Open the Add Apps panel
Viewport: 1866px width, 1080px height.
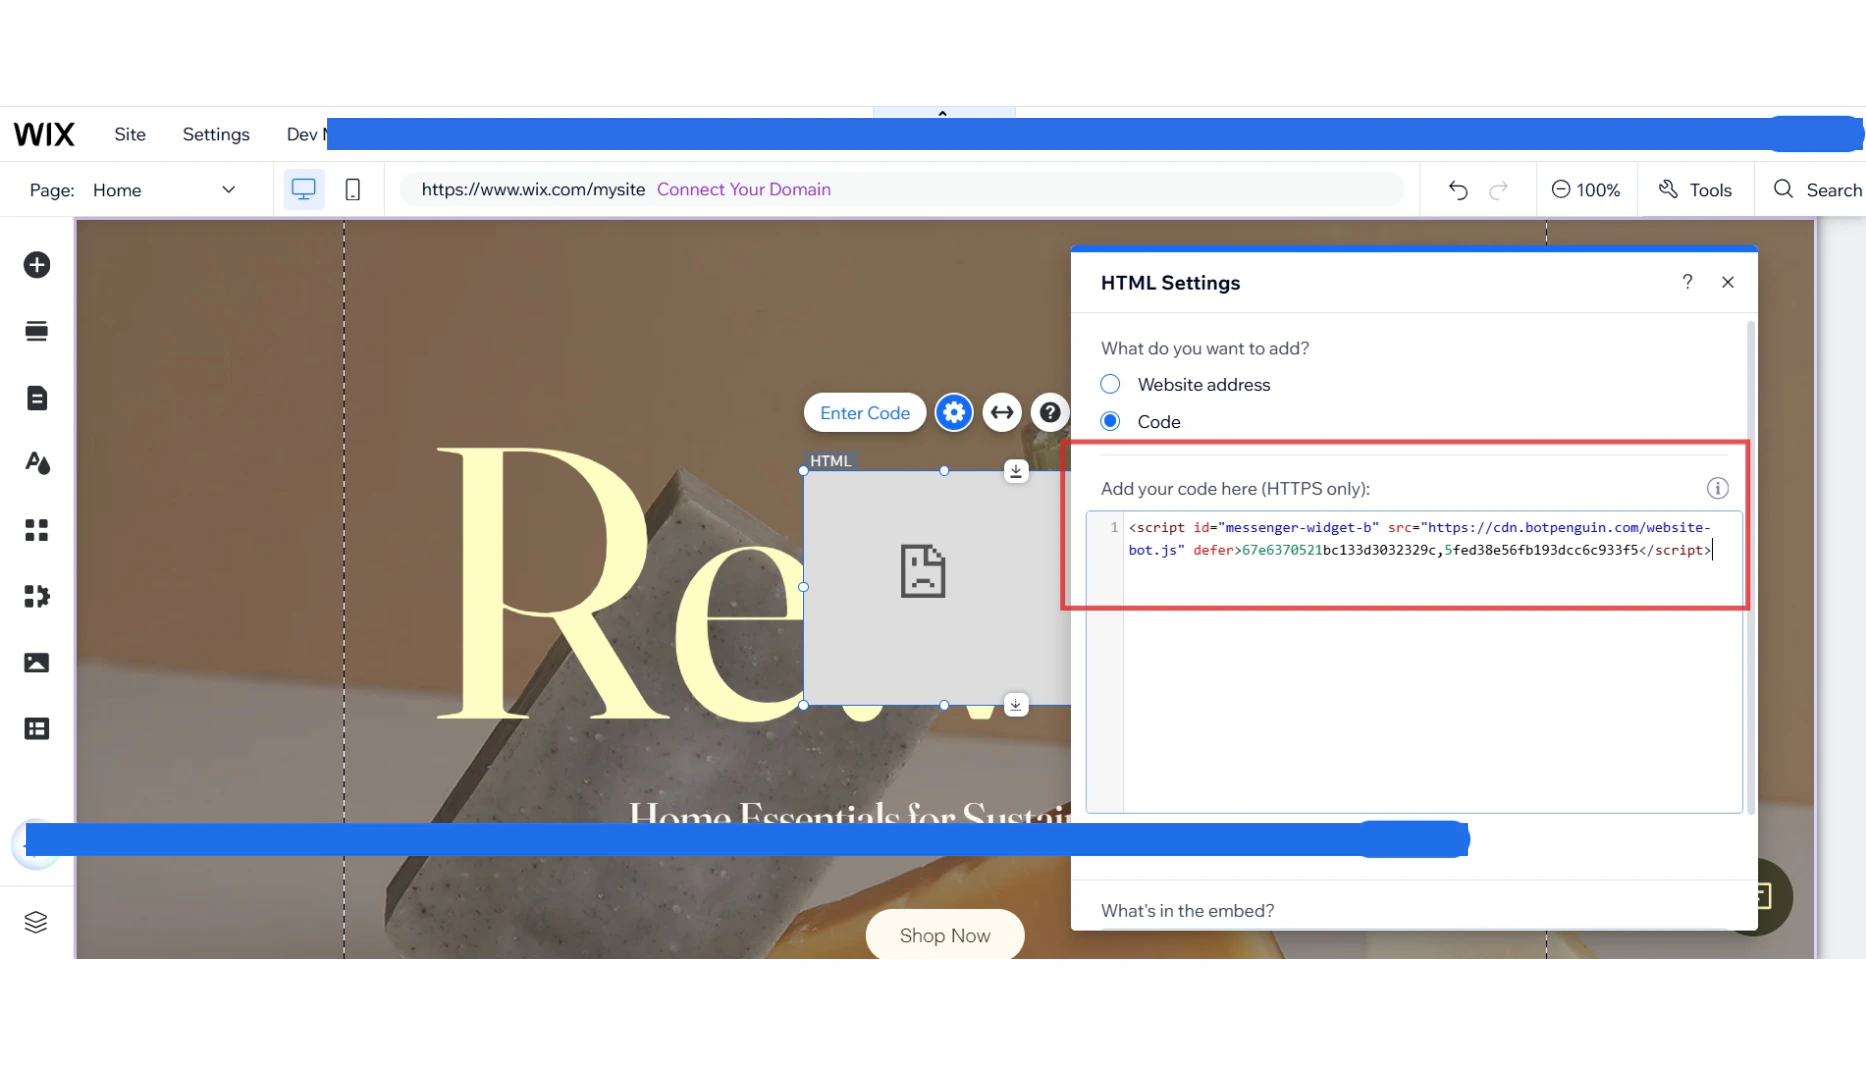(37, 530)
